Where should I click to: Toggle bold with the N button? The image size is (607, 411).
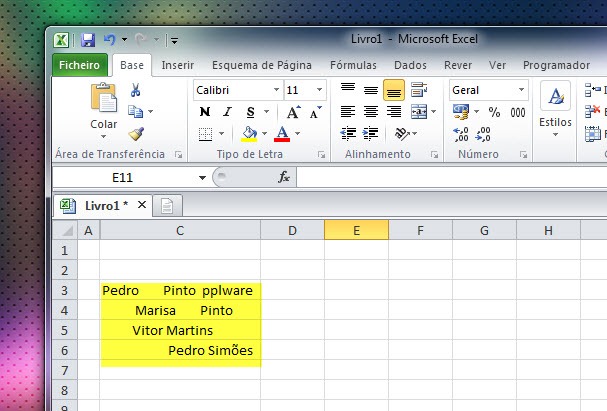coord(205,112)
